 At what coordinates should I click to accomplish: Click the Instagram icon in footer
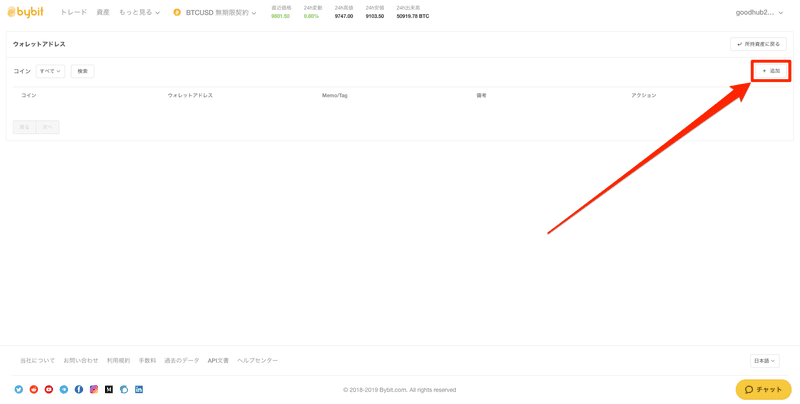pos(94,389)
